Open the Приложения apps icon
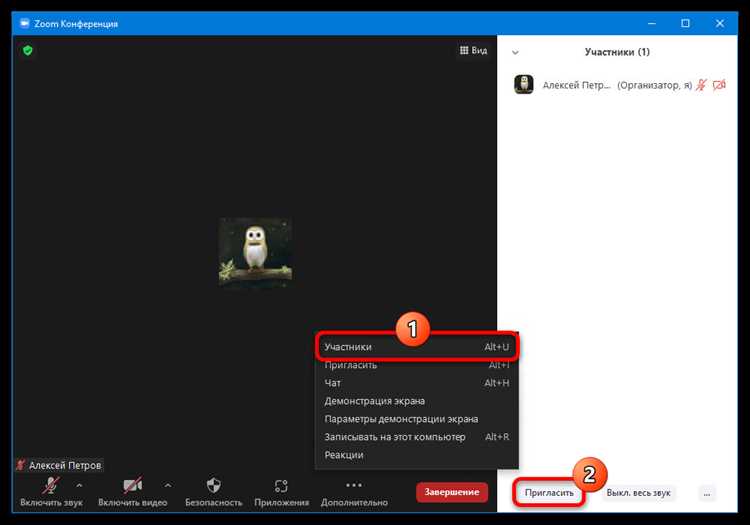The height and width of the screenshot is (525, 750). click(281, 486)
